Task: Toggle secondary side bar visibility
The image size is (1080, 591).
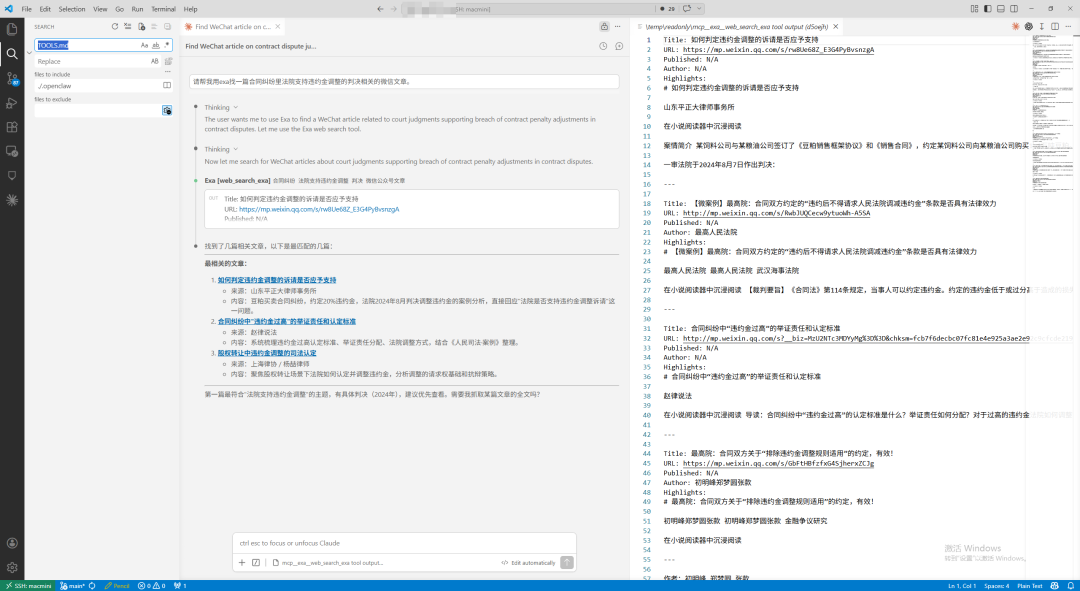Action: [1014, 9]
